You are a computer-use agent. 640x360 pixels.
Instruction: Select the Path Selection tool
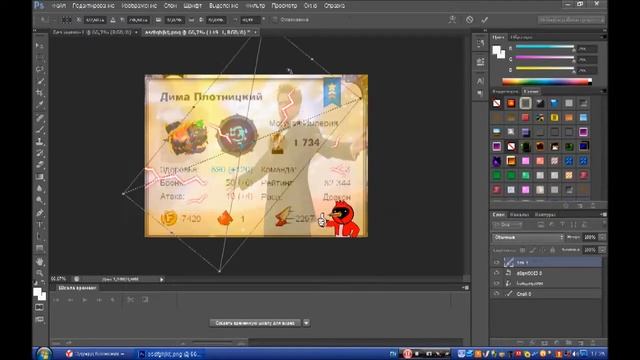(40, 236)
